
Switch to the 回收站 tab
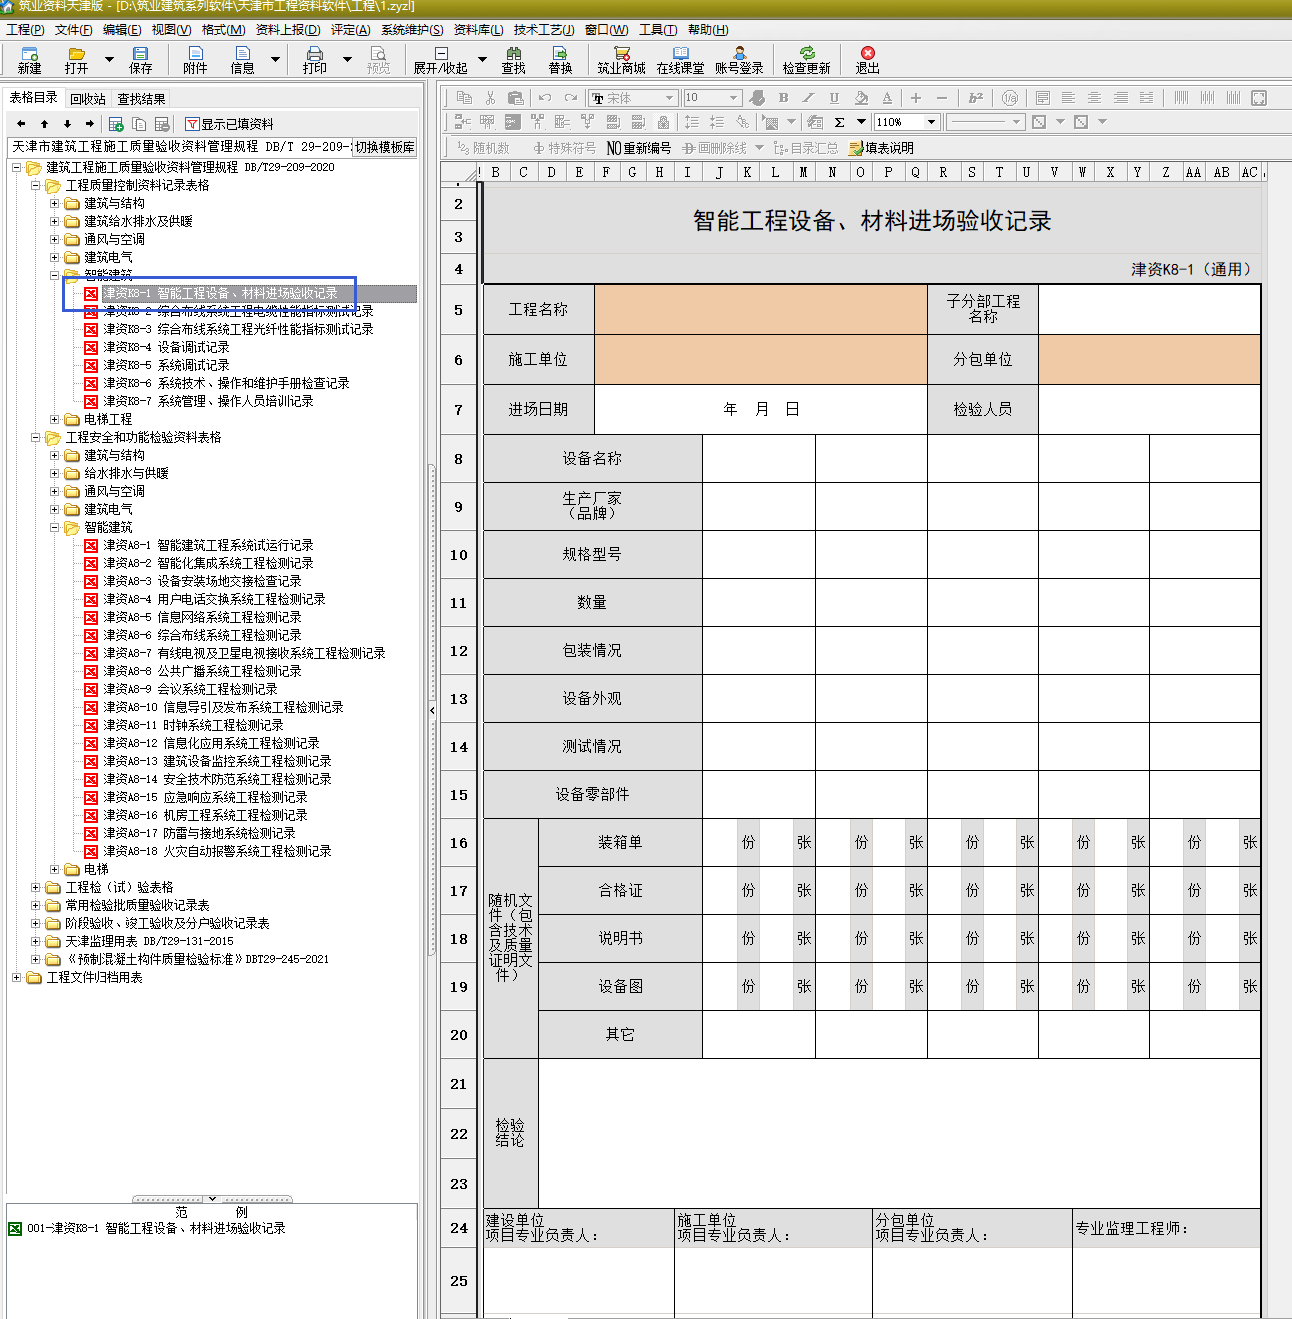[88, 99]
